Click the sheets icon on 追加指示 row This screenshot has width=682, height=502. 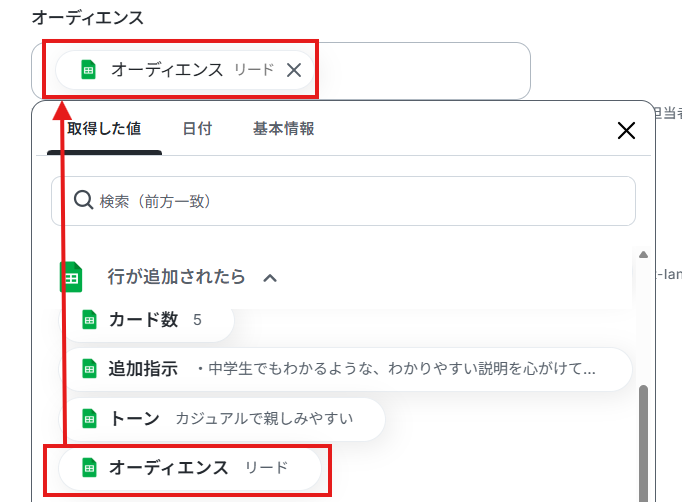(89, 369)
